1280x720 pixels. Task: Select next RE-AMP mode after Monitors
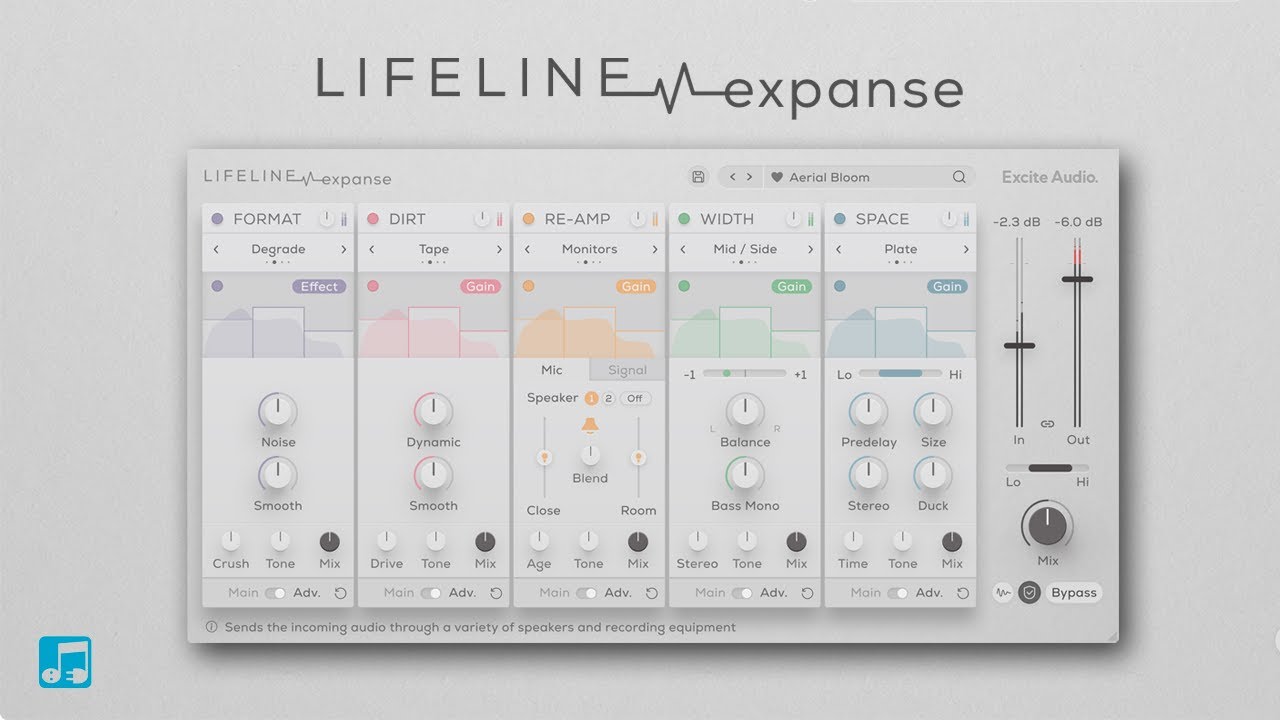655,249
